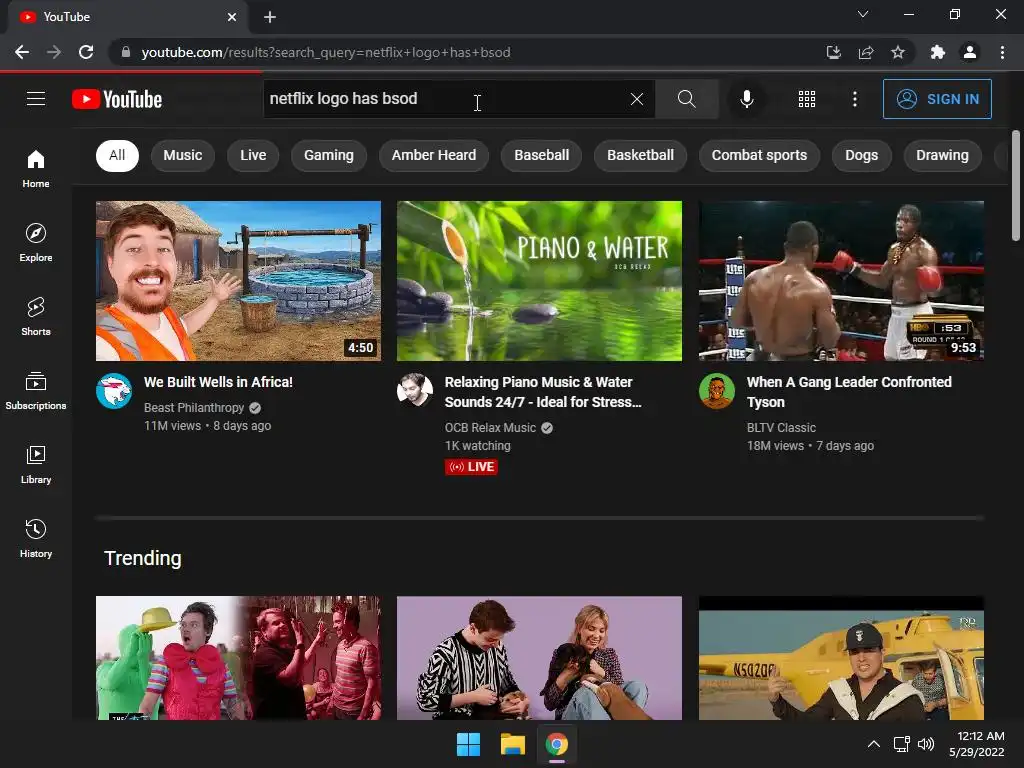This screenshot has width=1024, height=768.
Task: Open We Built Wells in Africa thumbnail
Action: tap(238, 281)
